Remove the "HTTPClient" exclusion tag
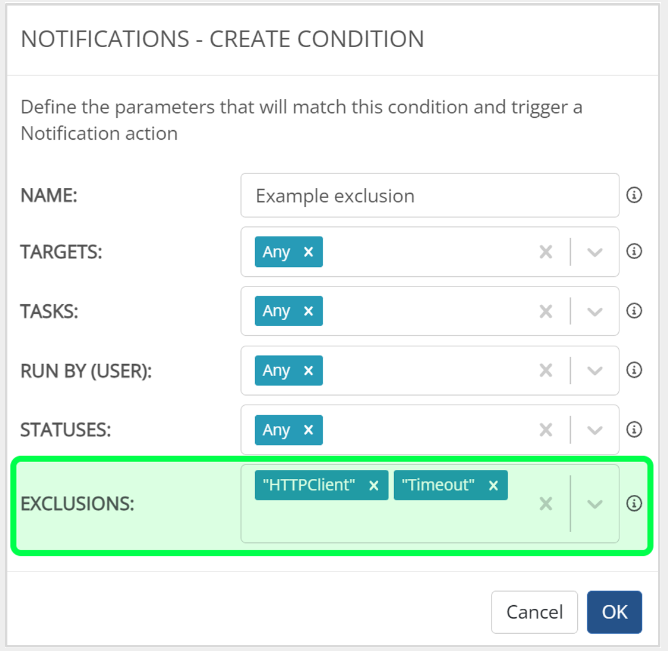 click(x=373, y=485)
